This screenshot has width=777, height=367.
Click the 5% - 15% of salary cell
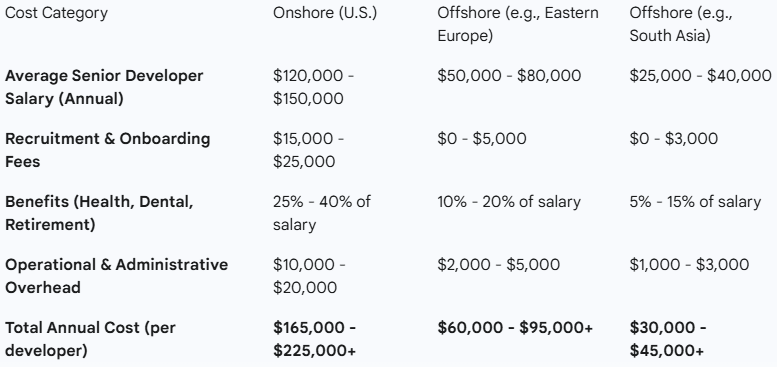pos(695,202)
